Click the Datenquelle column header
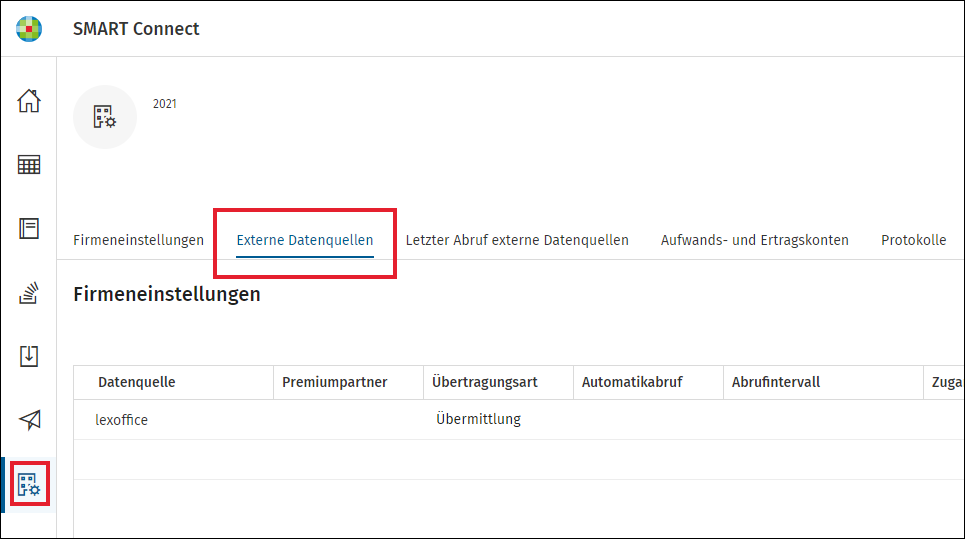Screen dimensions: 965x539 [174, 382]
